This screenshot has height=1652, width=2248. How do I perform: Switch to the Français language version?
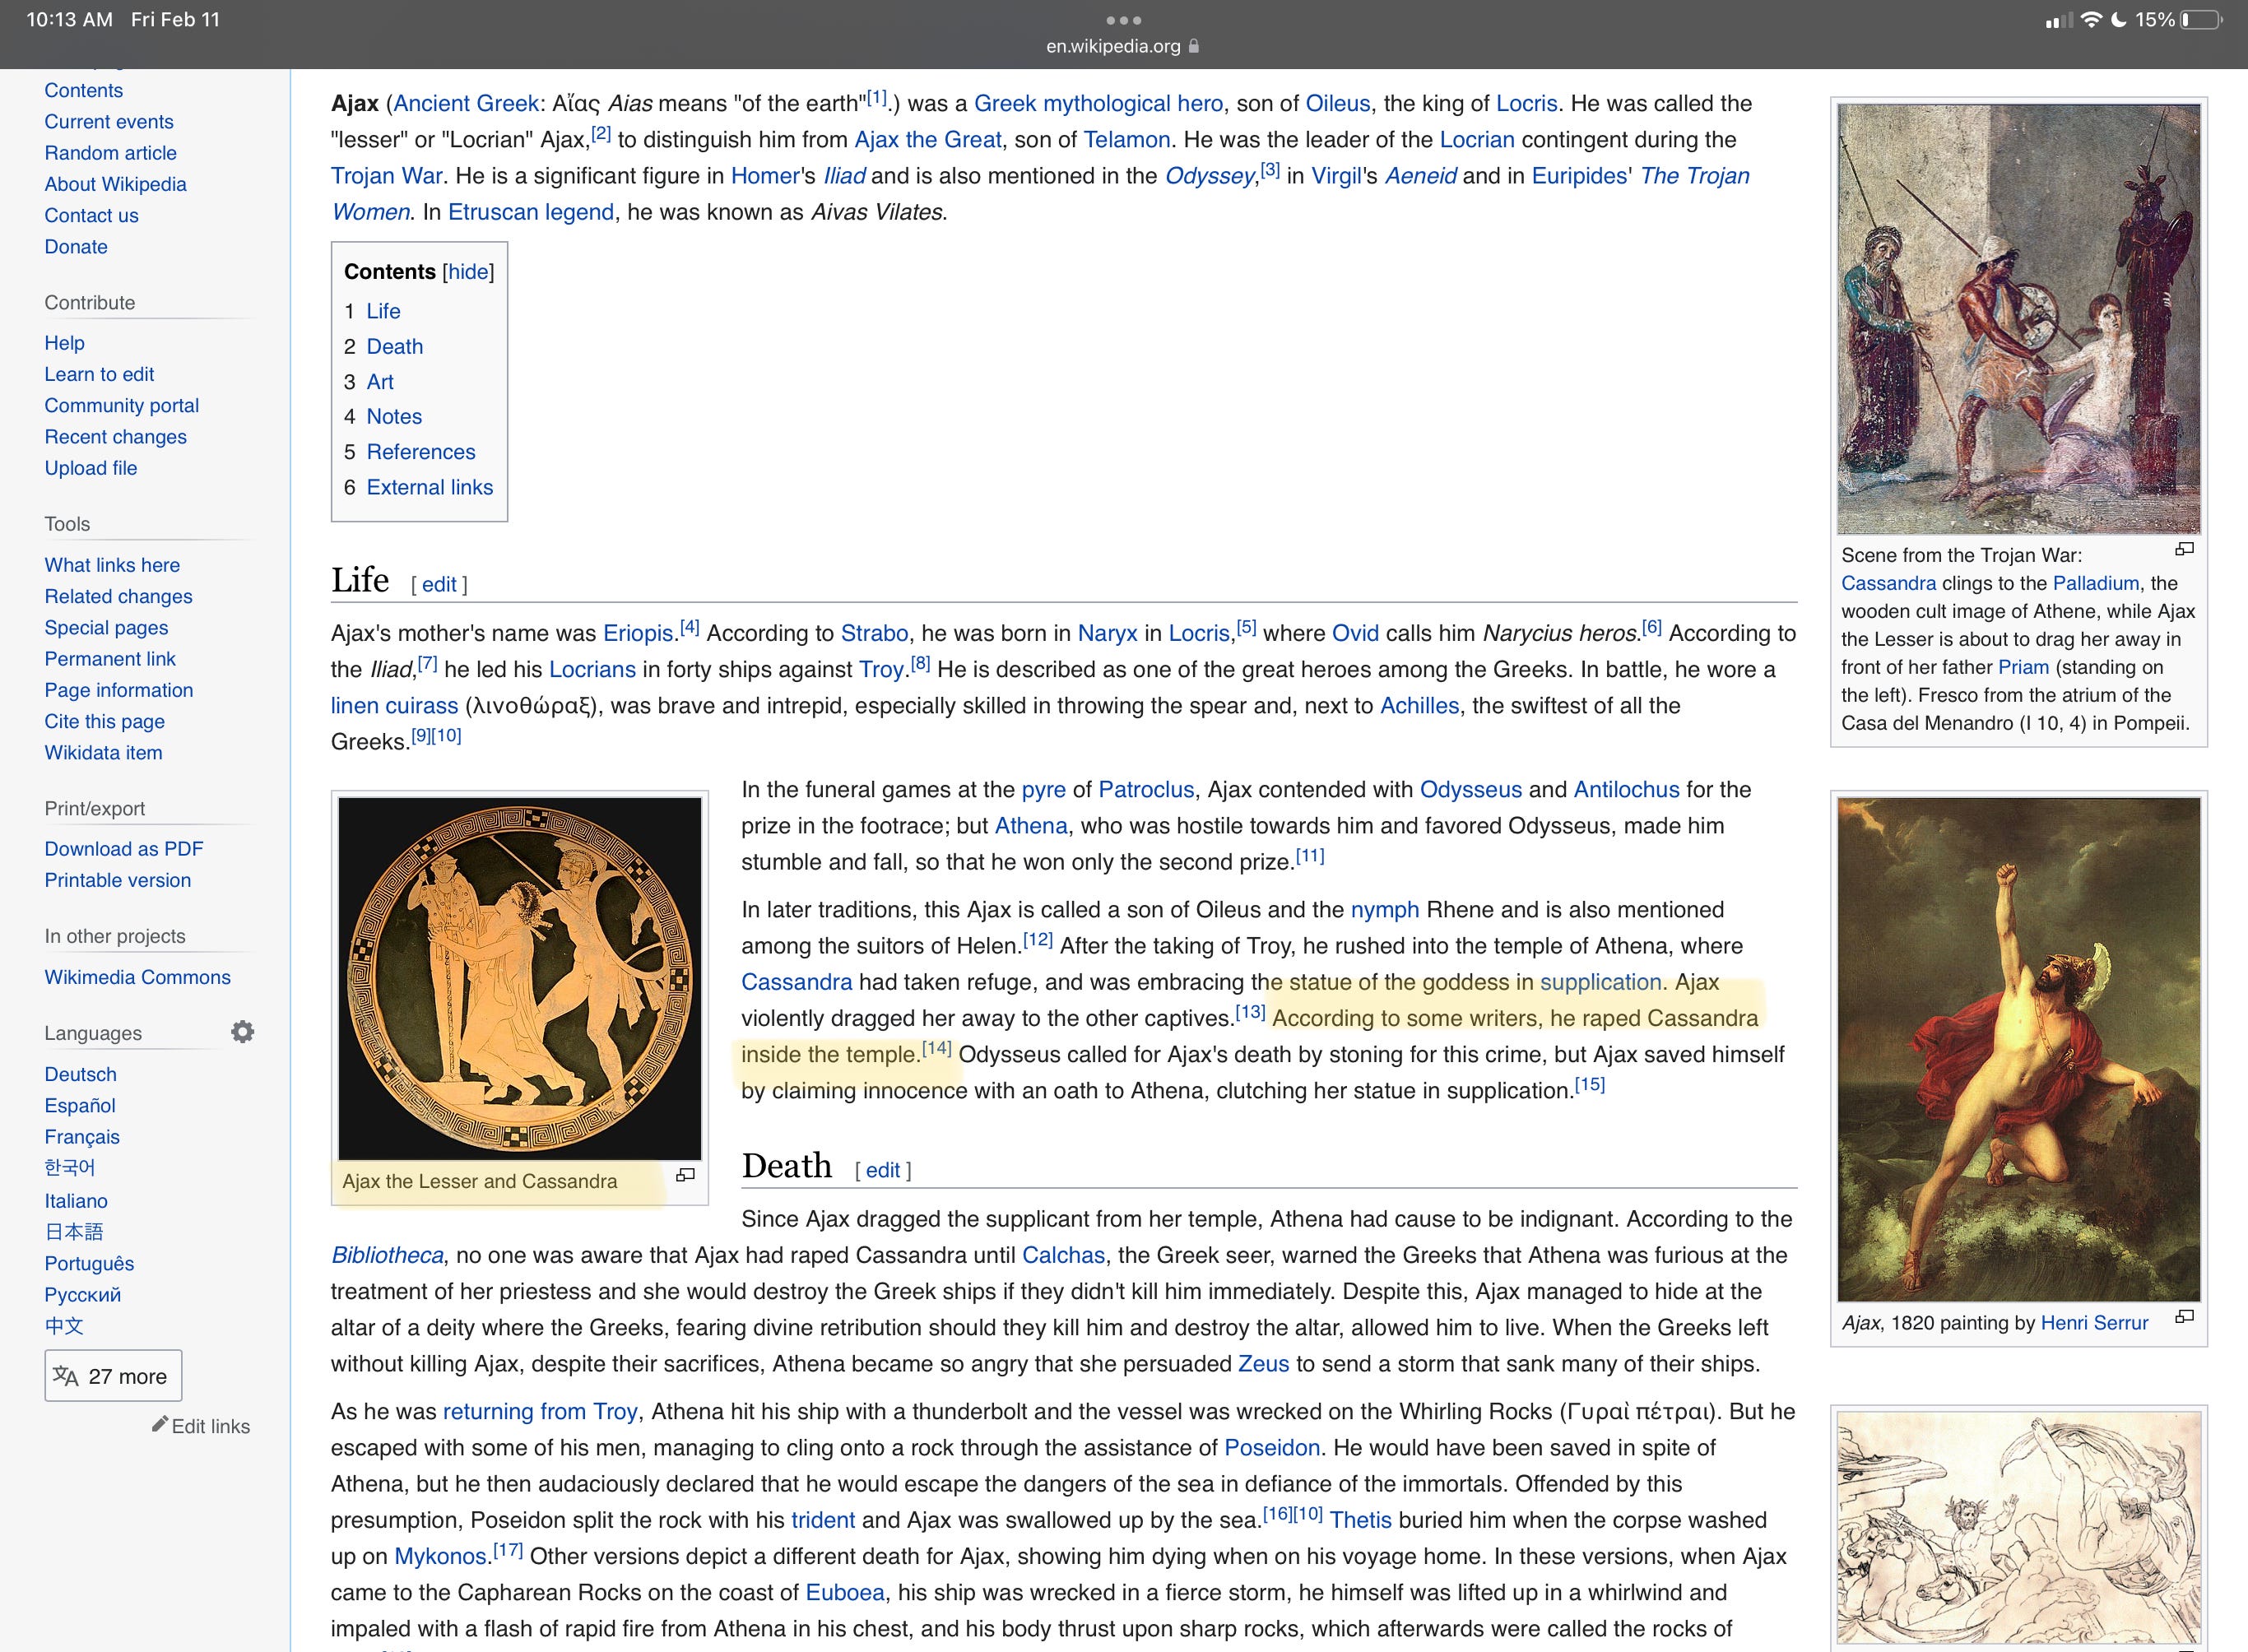pos(82,1137)
